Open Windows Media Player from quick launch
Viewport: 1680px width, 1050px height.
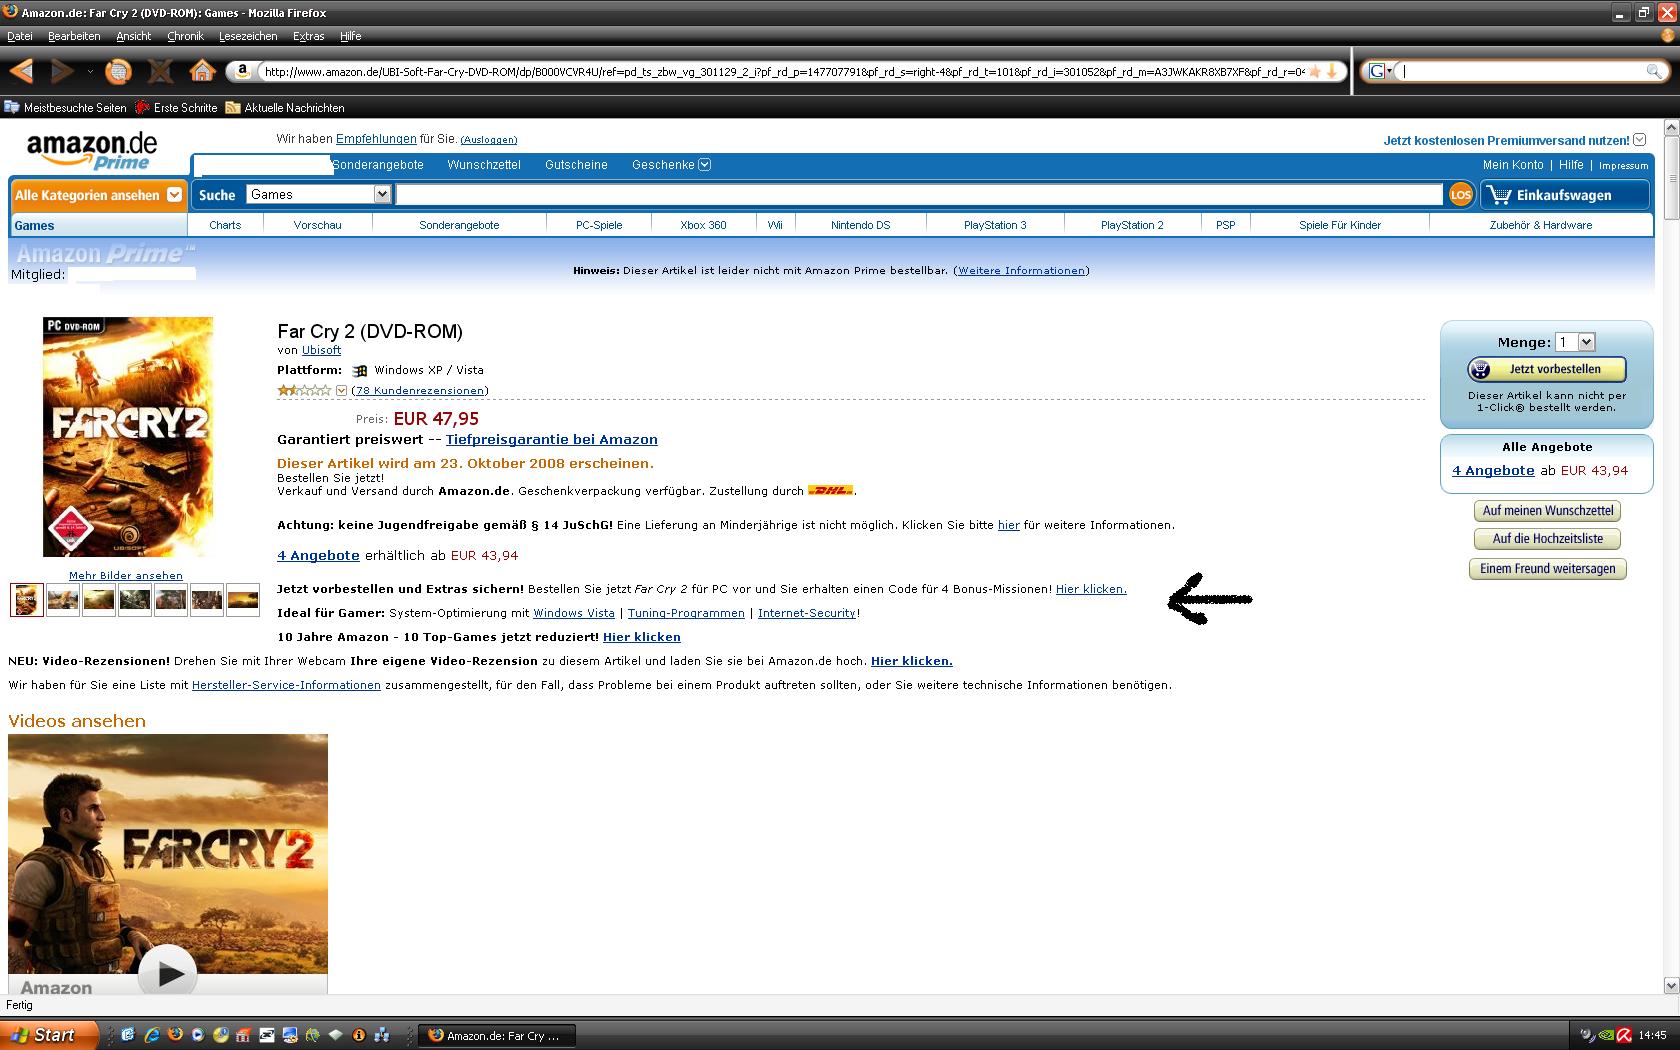click(198, 1035)
